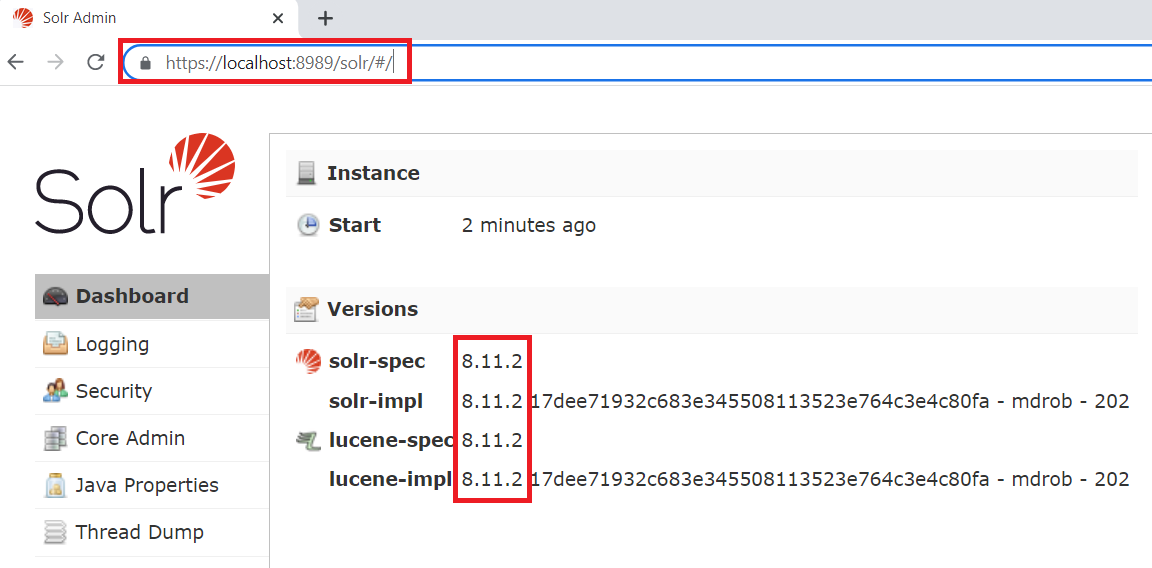Screen dimensions: 1152x568
Task: Go back using browser back arrow
Action: point(16,62)
